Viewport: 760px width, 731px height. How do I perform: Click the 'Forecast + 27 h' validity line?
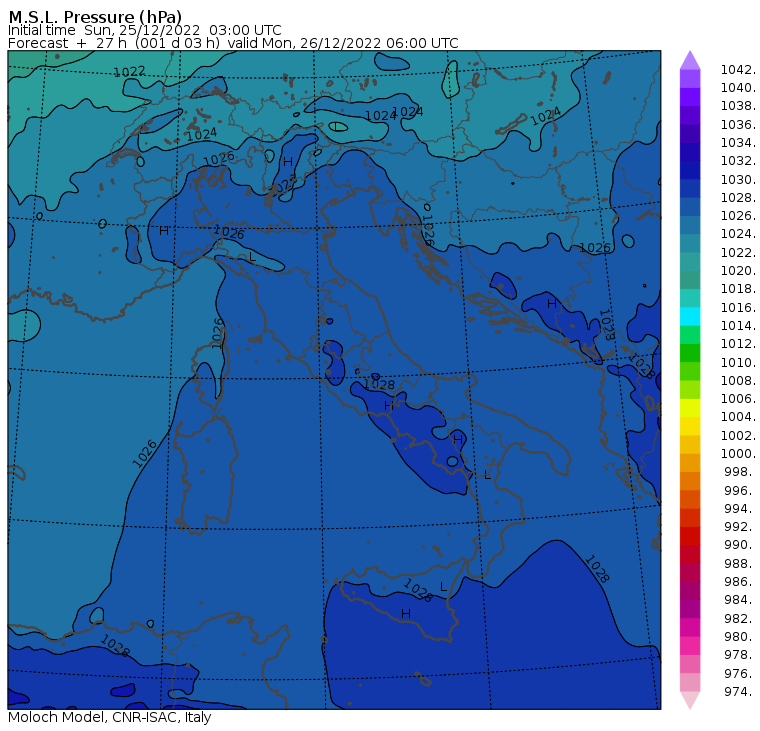point(233,43)
